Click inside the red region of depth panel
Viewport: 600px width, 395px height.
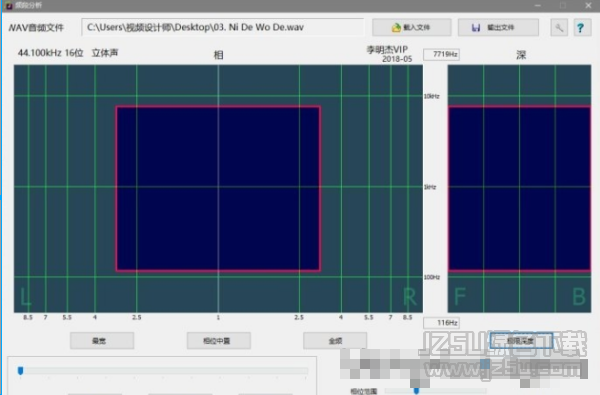tap(519, 189)
